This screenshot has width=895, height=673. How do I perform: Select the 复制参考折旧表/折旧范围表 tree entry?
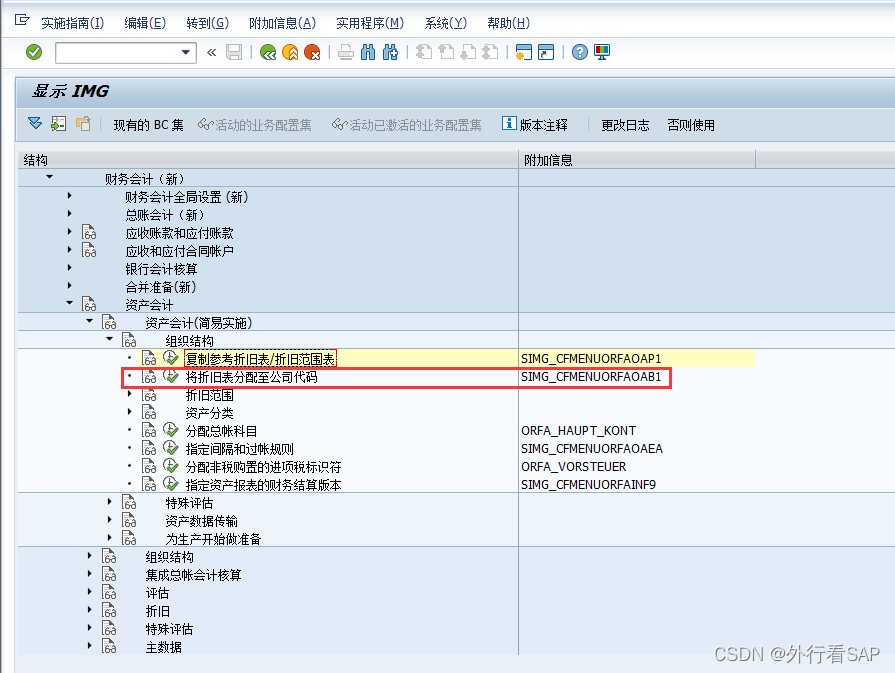click(260, 358)
